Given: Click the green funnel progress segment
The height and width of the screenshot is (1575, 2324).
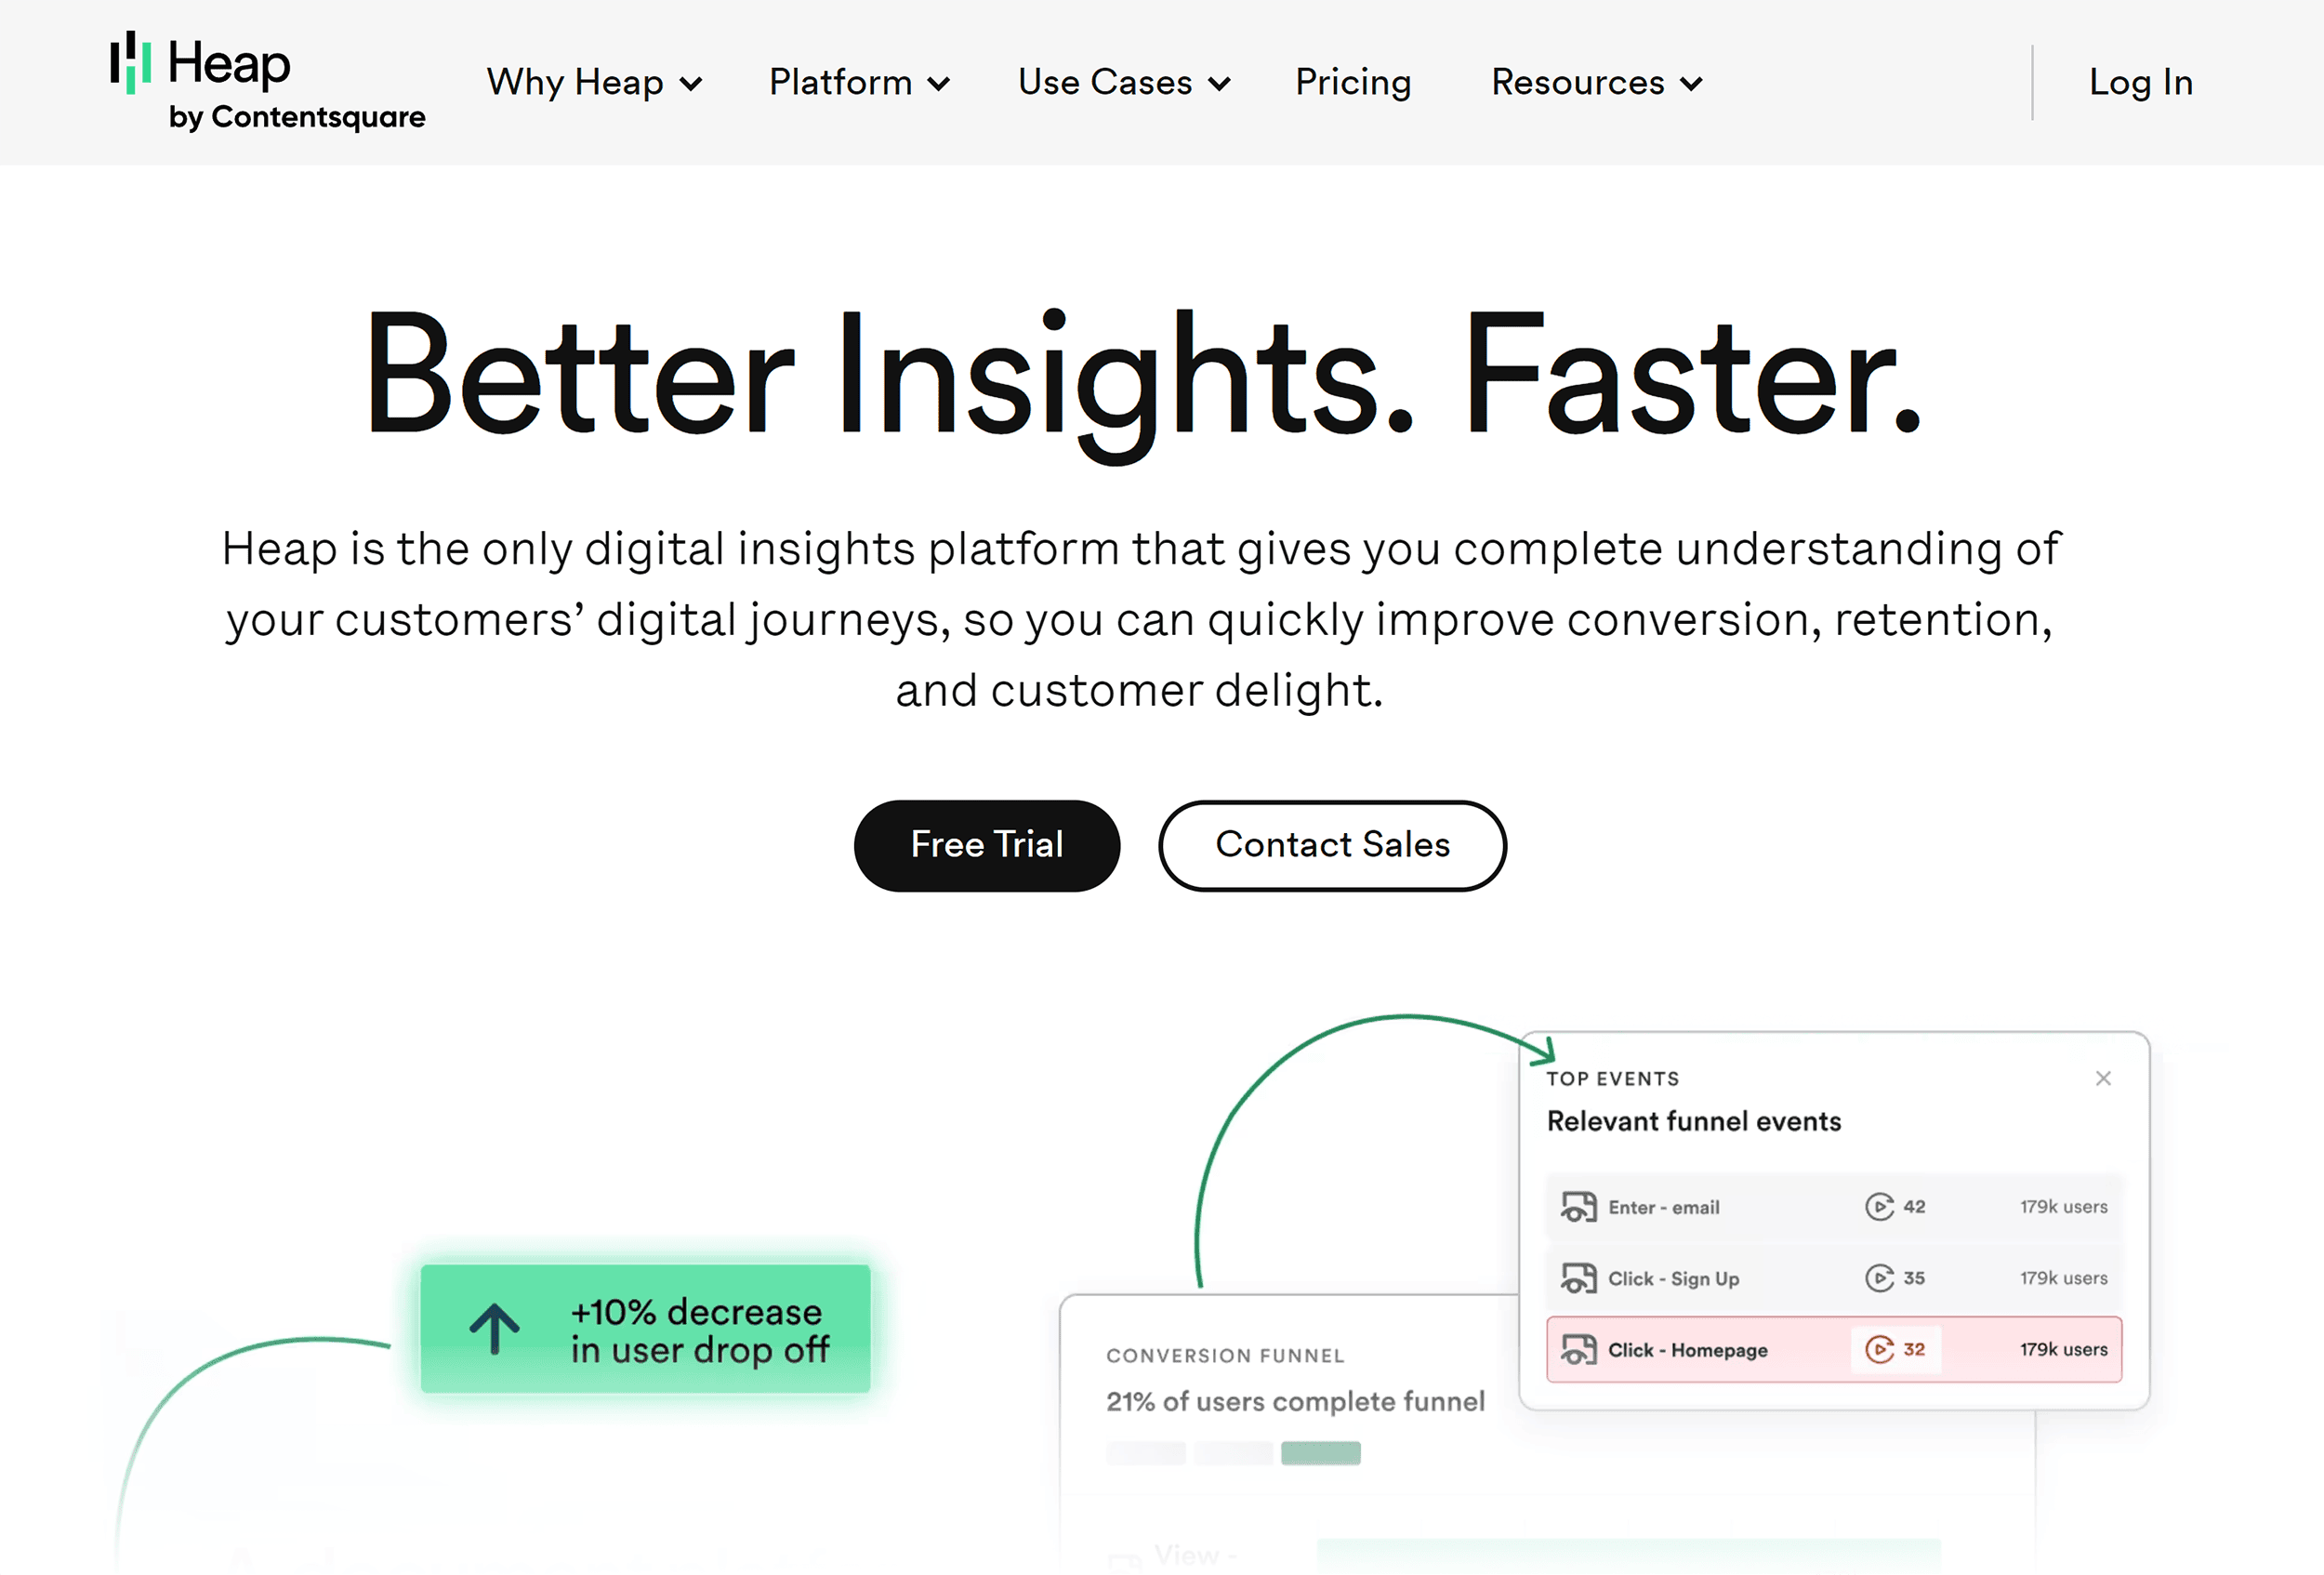Looking at the screenshot, I should click(1321, 1452).
